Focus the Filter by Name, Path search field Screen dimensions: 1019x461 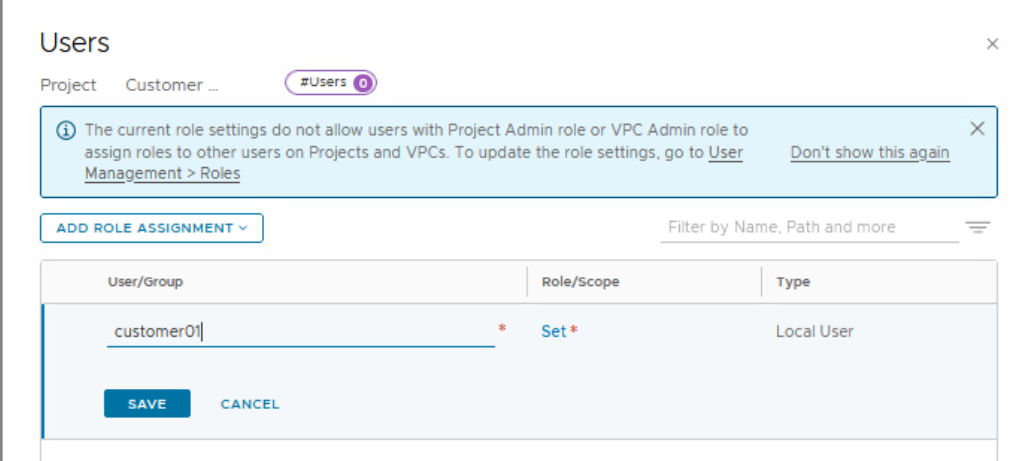(809, 228)
